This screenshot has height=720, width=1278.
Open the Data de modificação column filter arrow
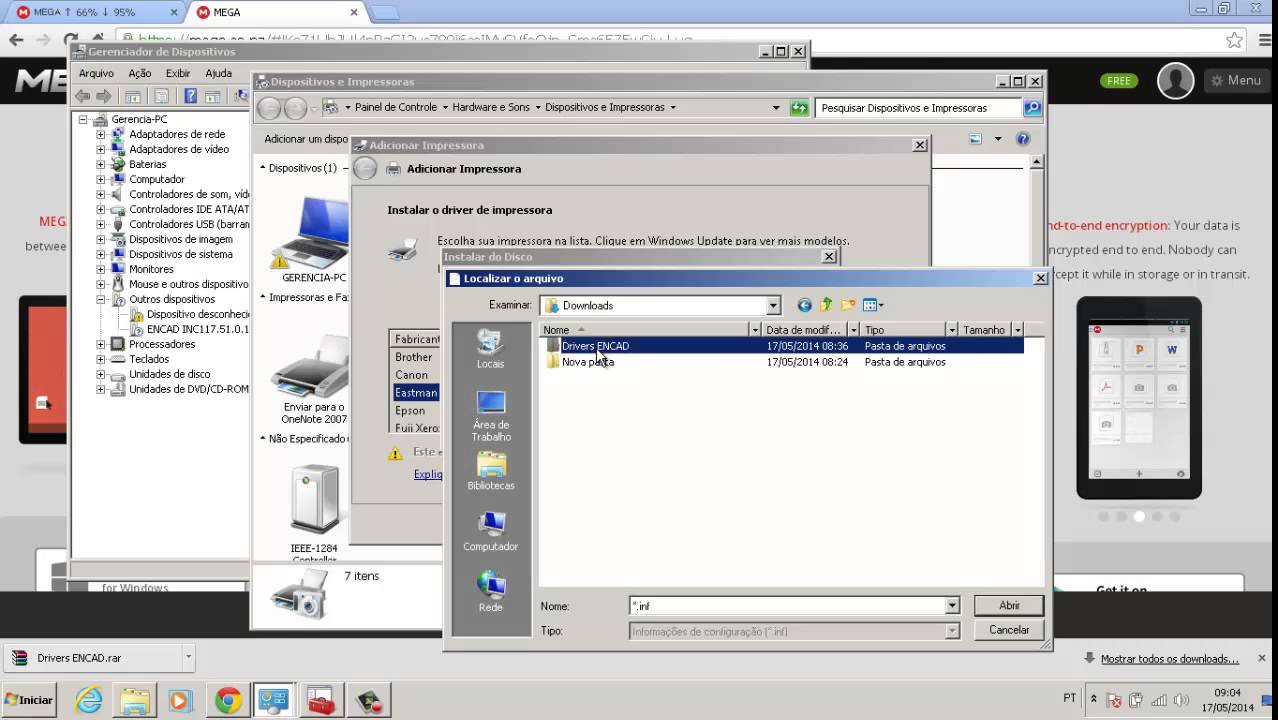853,329
